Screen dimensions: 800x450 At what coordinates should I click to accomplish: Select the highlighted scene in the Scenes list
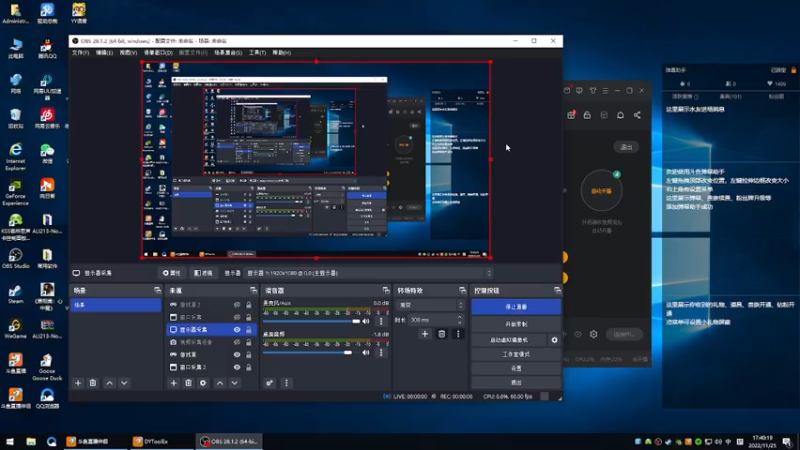coord(115,305)
